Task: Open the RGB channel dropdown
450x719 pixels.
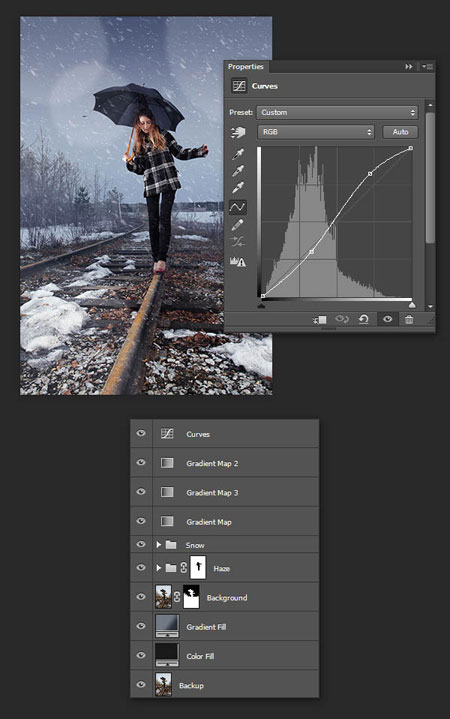Action: (x=316, y=132)
